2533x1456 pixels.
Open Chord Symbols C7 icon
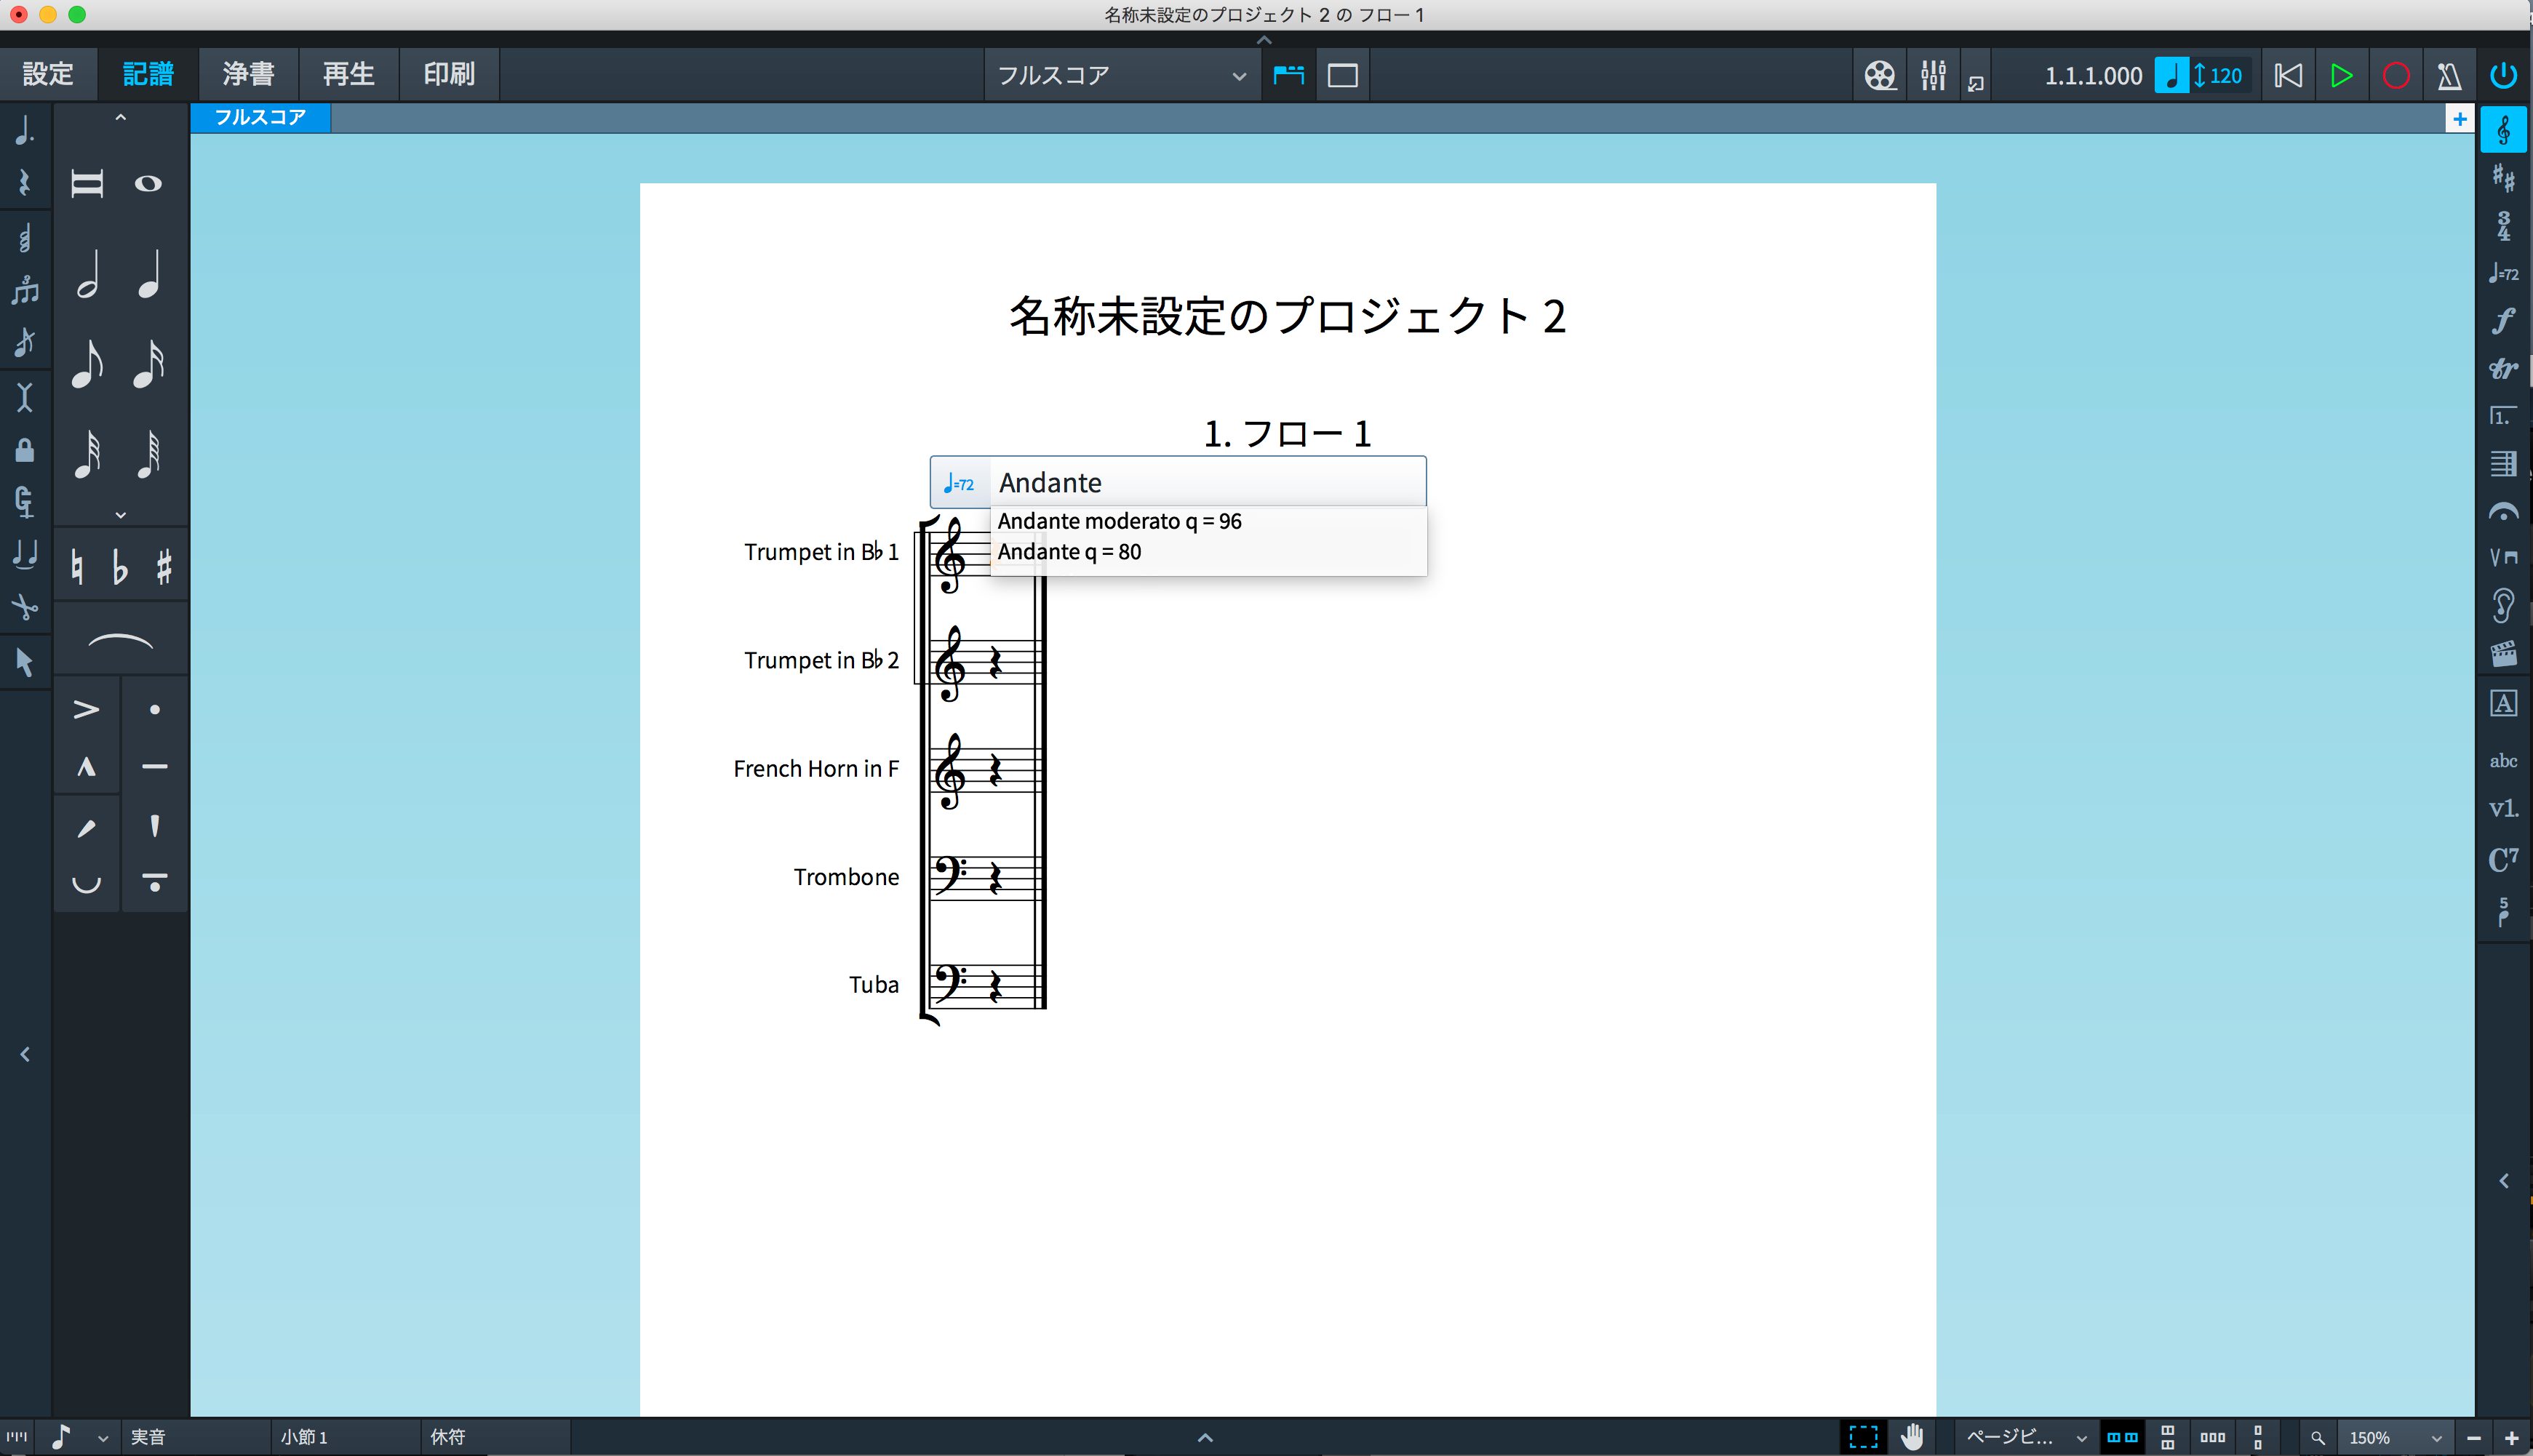[2503, 859]
